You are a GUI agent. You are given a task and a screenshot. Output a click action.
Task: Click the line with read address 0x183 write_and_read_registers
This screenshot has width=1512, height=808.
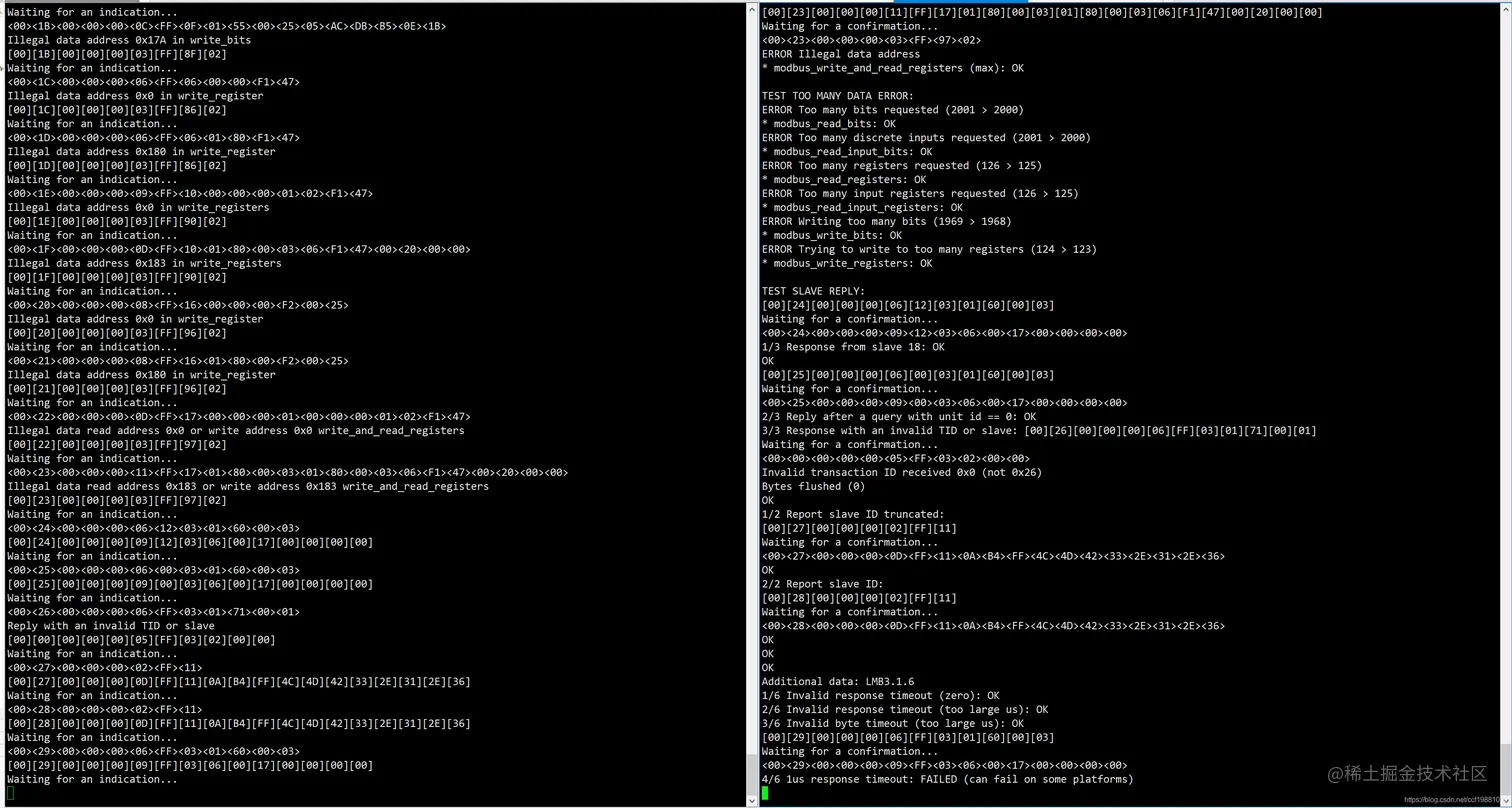tap(248, 486)
